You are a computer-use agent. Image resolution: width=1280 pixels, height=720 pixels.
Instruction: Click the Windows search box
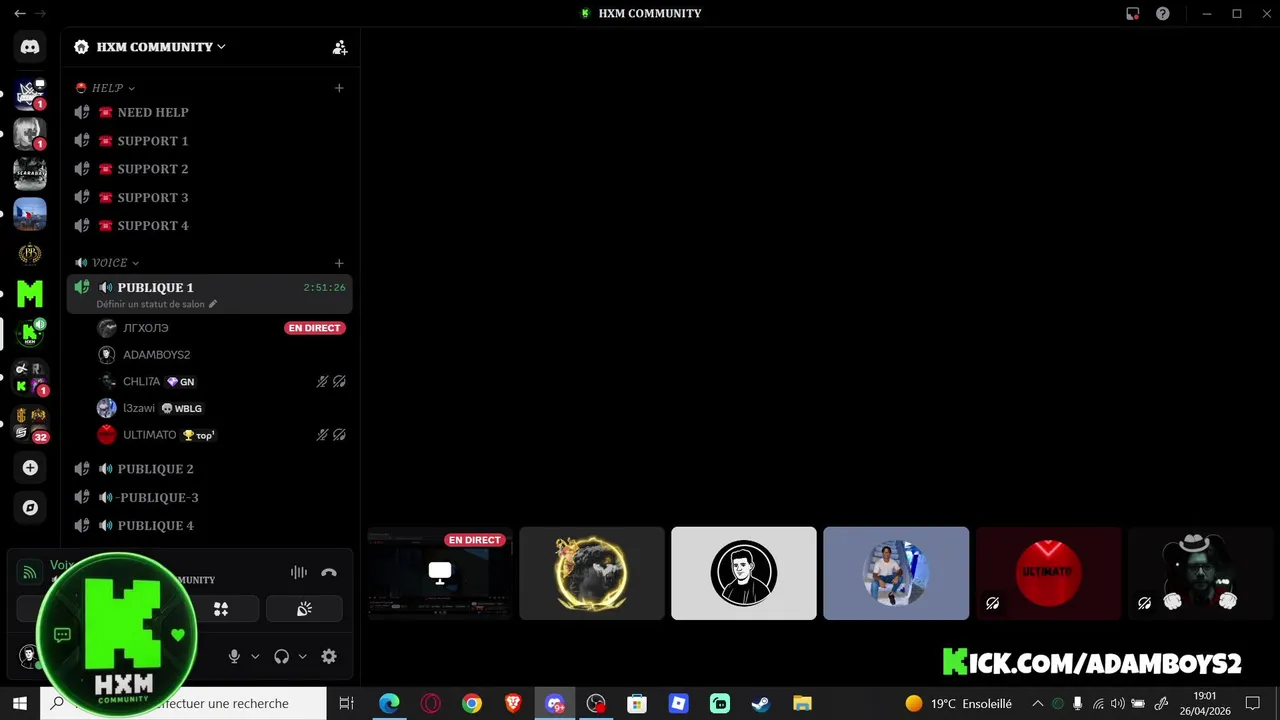(183, 704)
